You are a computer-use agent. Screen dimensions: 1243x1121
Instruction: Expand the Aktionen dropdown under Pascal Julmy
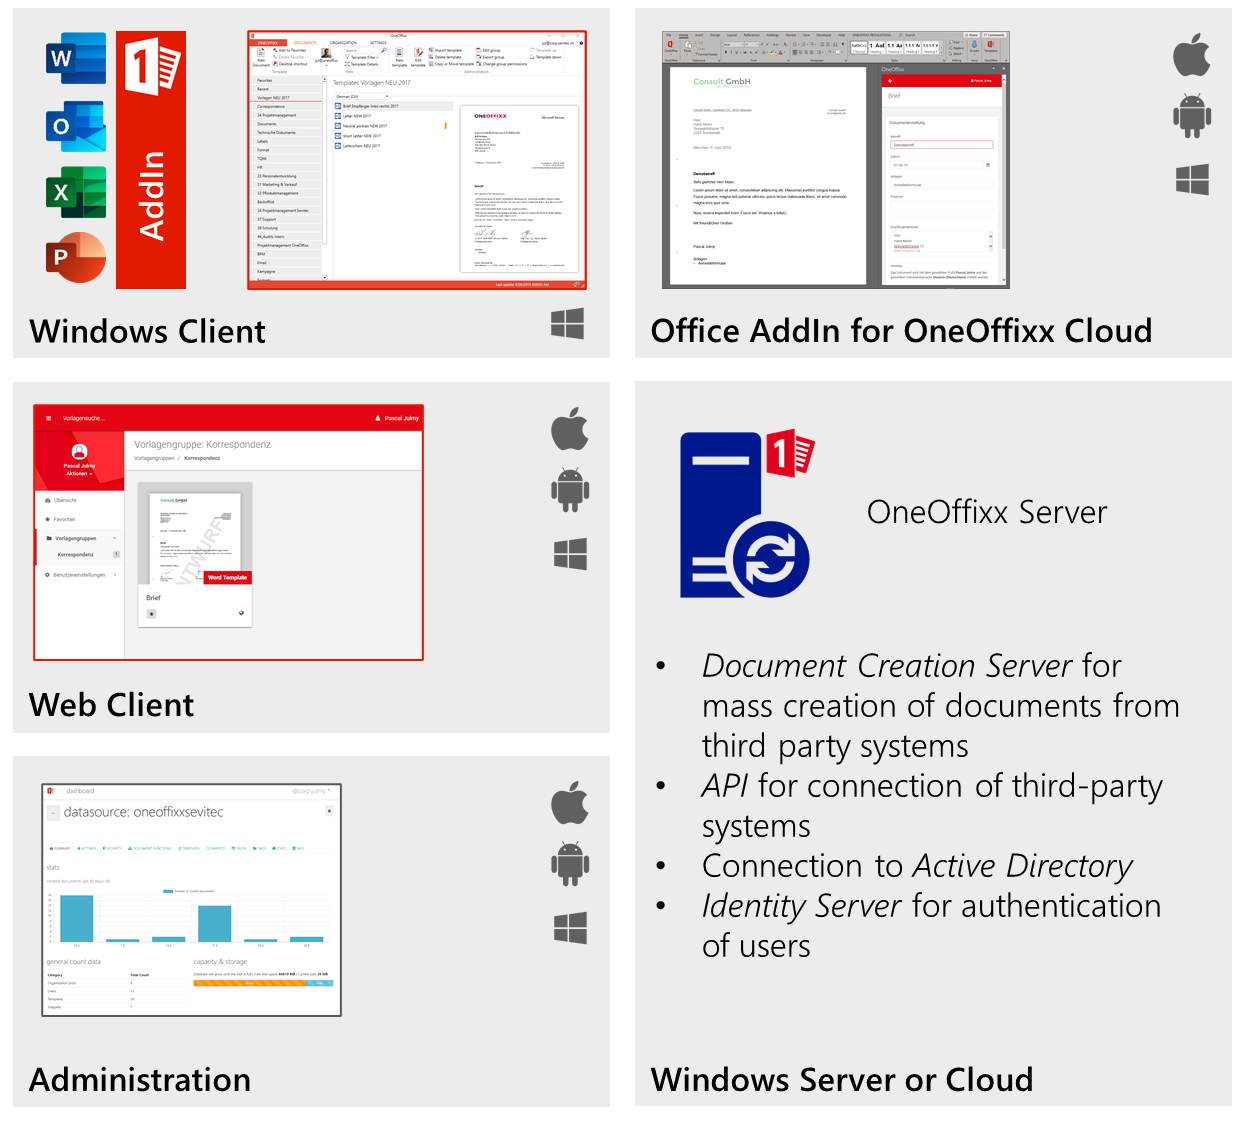(79, 473)
